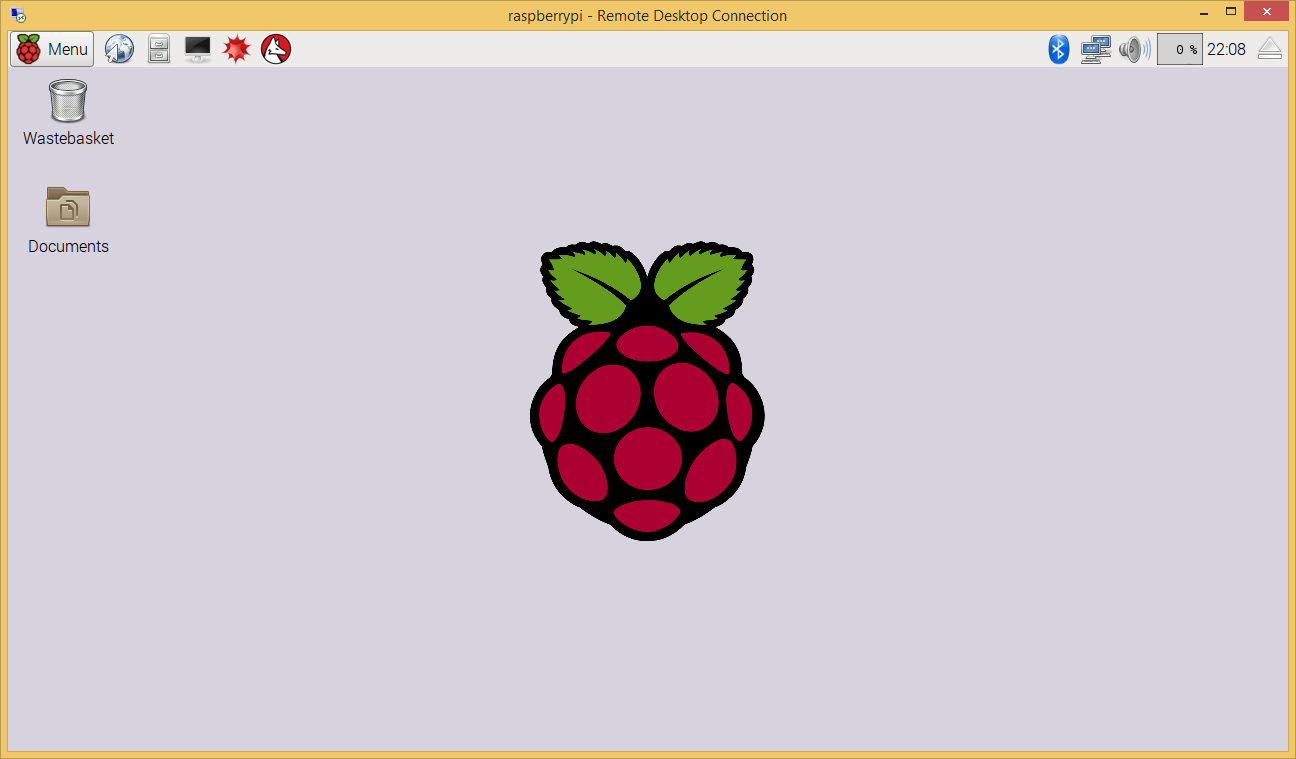This screenshot has width=1296, height=759.
Task: Click the volume speaker icon
Action: click(1135, 49)
